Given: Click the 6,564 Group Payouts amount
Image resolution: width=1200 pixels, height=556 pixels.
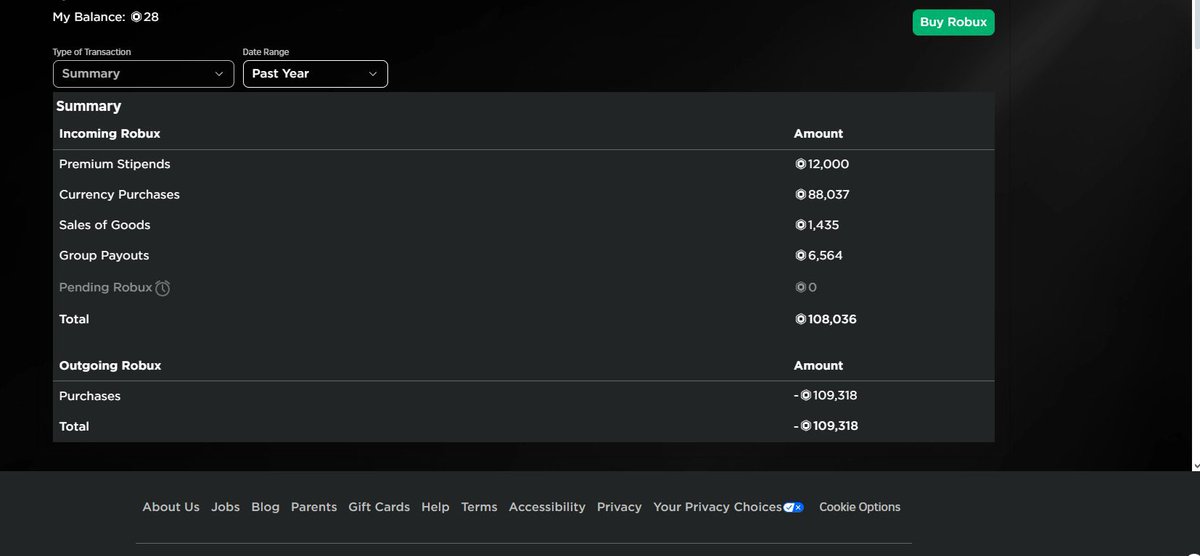Looking at the screenshot, I should coord(819,256).
